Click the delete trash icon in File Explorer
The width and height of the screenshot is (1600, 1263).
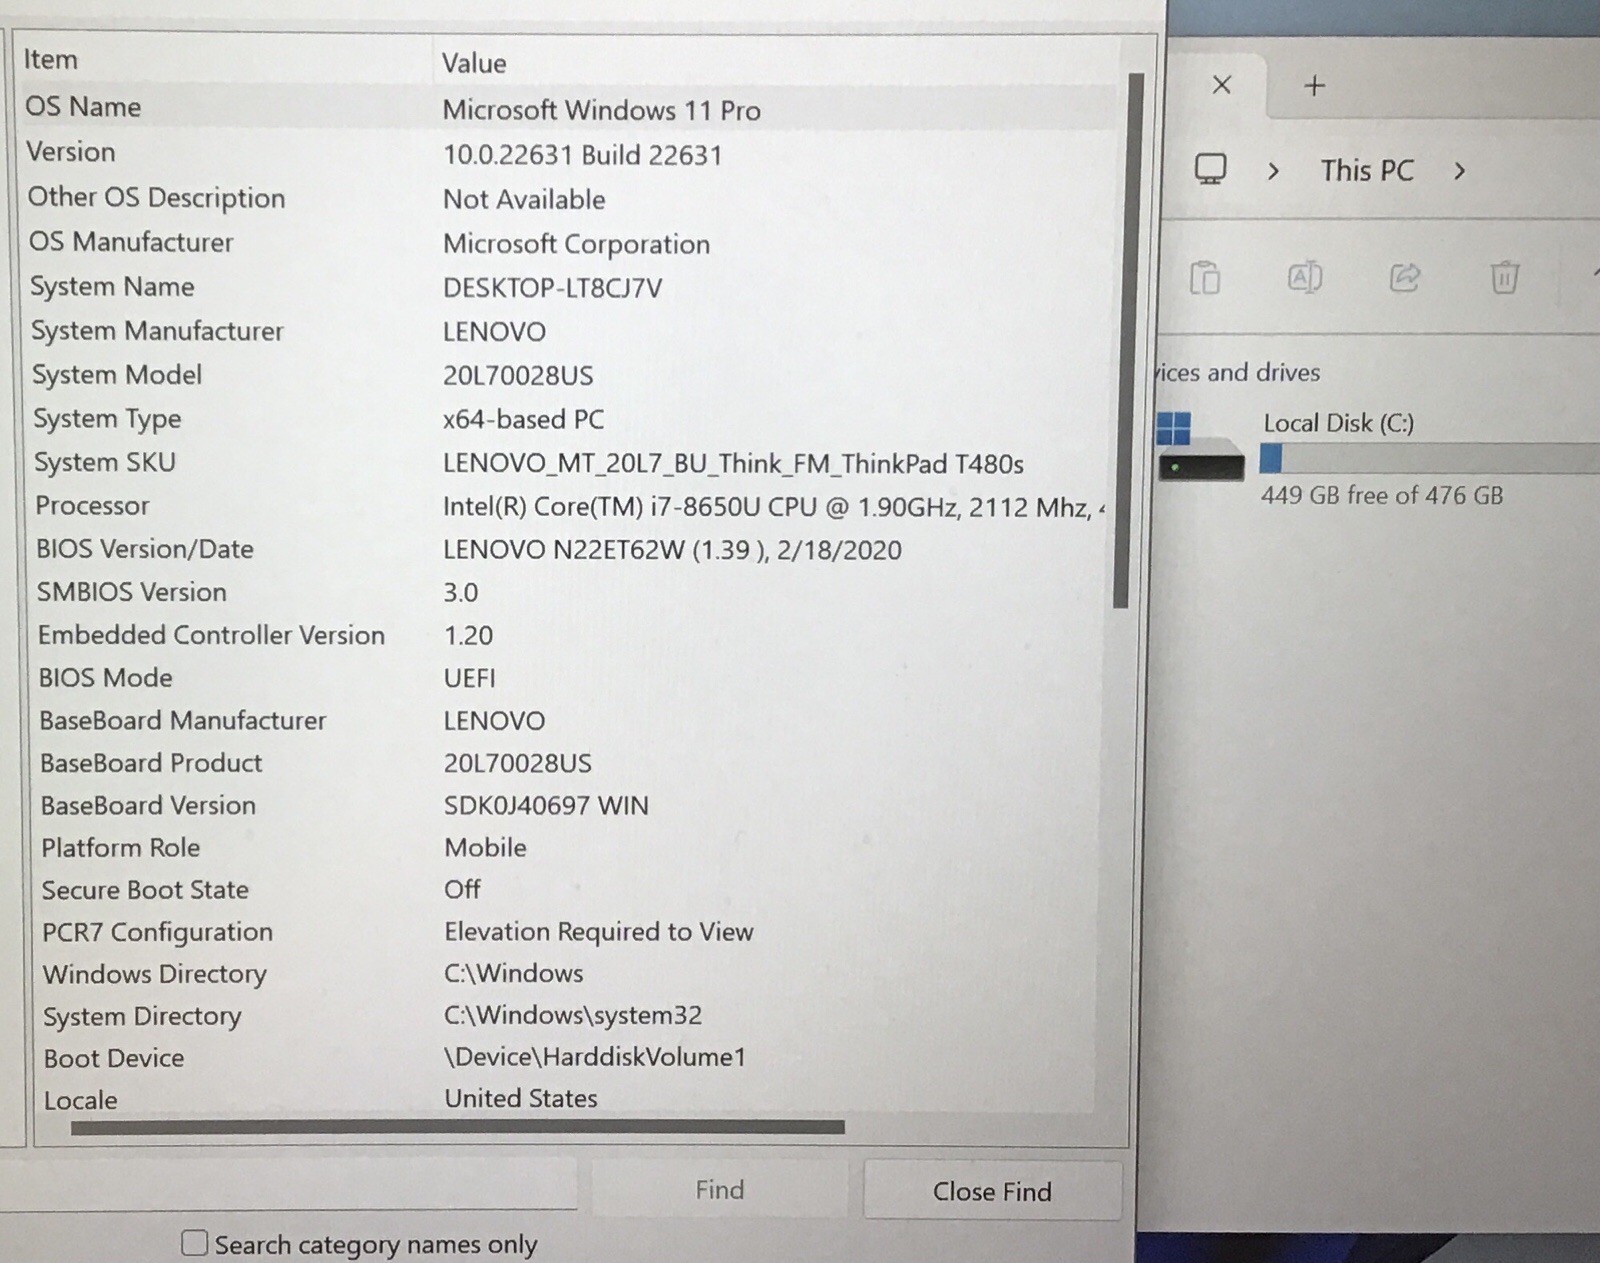point(1504,277)
